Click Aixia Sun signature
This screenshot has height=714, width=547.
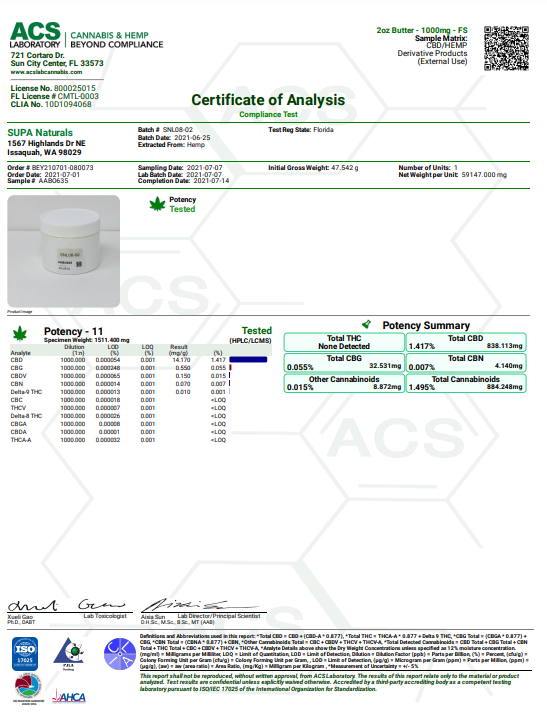(200, 605)
